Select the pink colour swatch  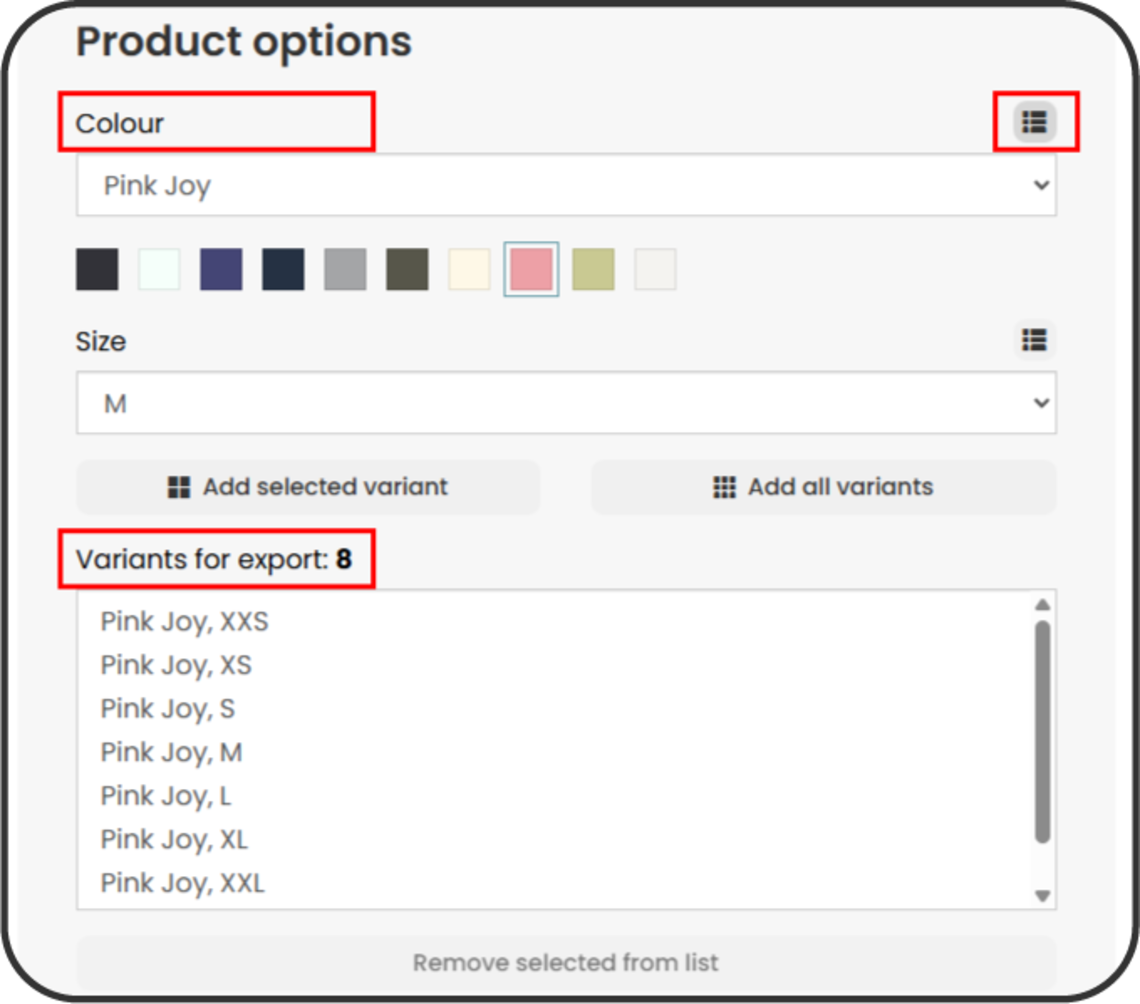[531, 270]
